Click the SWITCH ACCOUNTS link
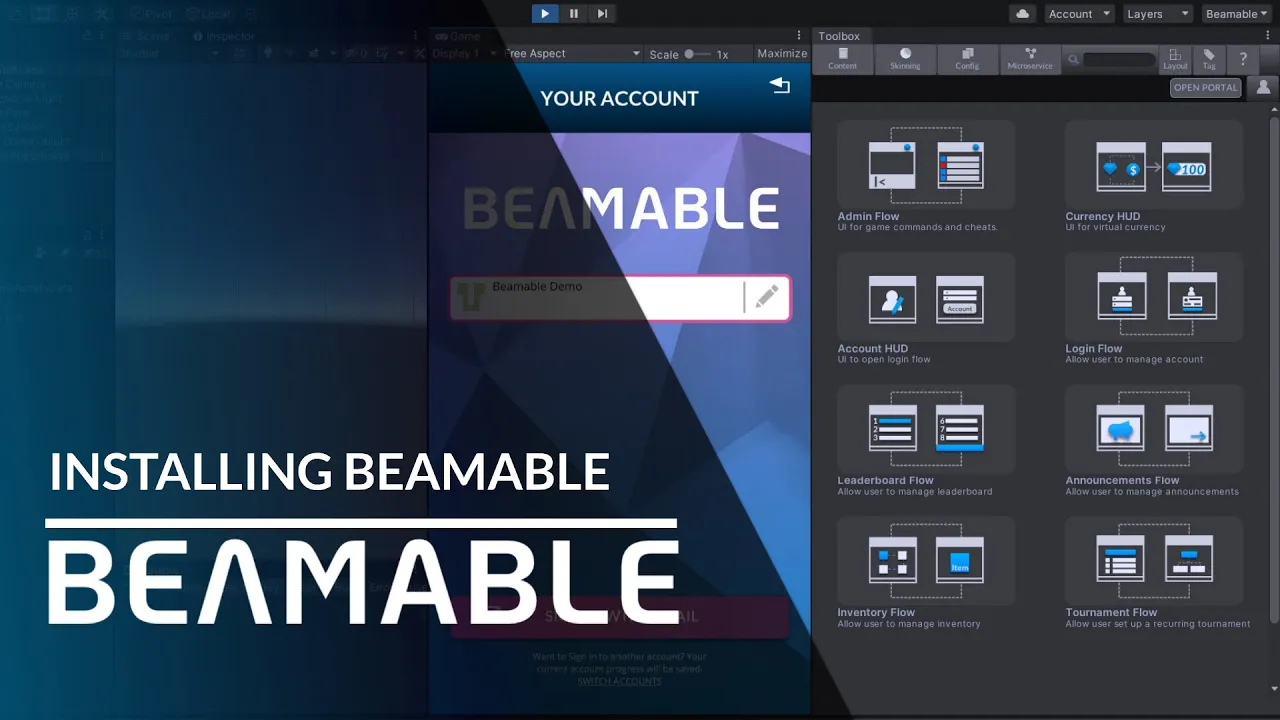Image resolution: width=1280 pixels, height=720 pixels. pyautogui.click(x=619, y=681)
